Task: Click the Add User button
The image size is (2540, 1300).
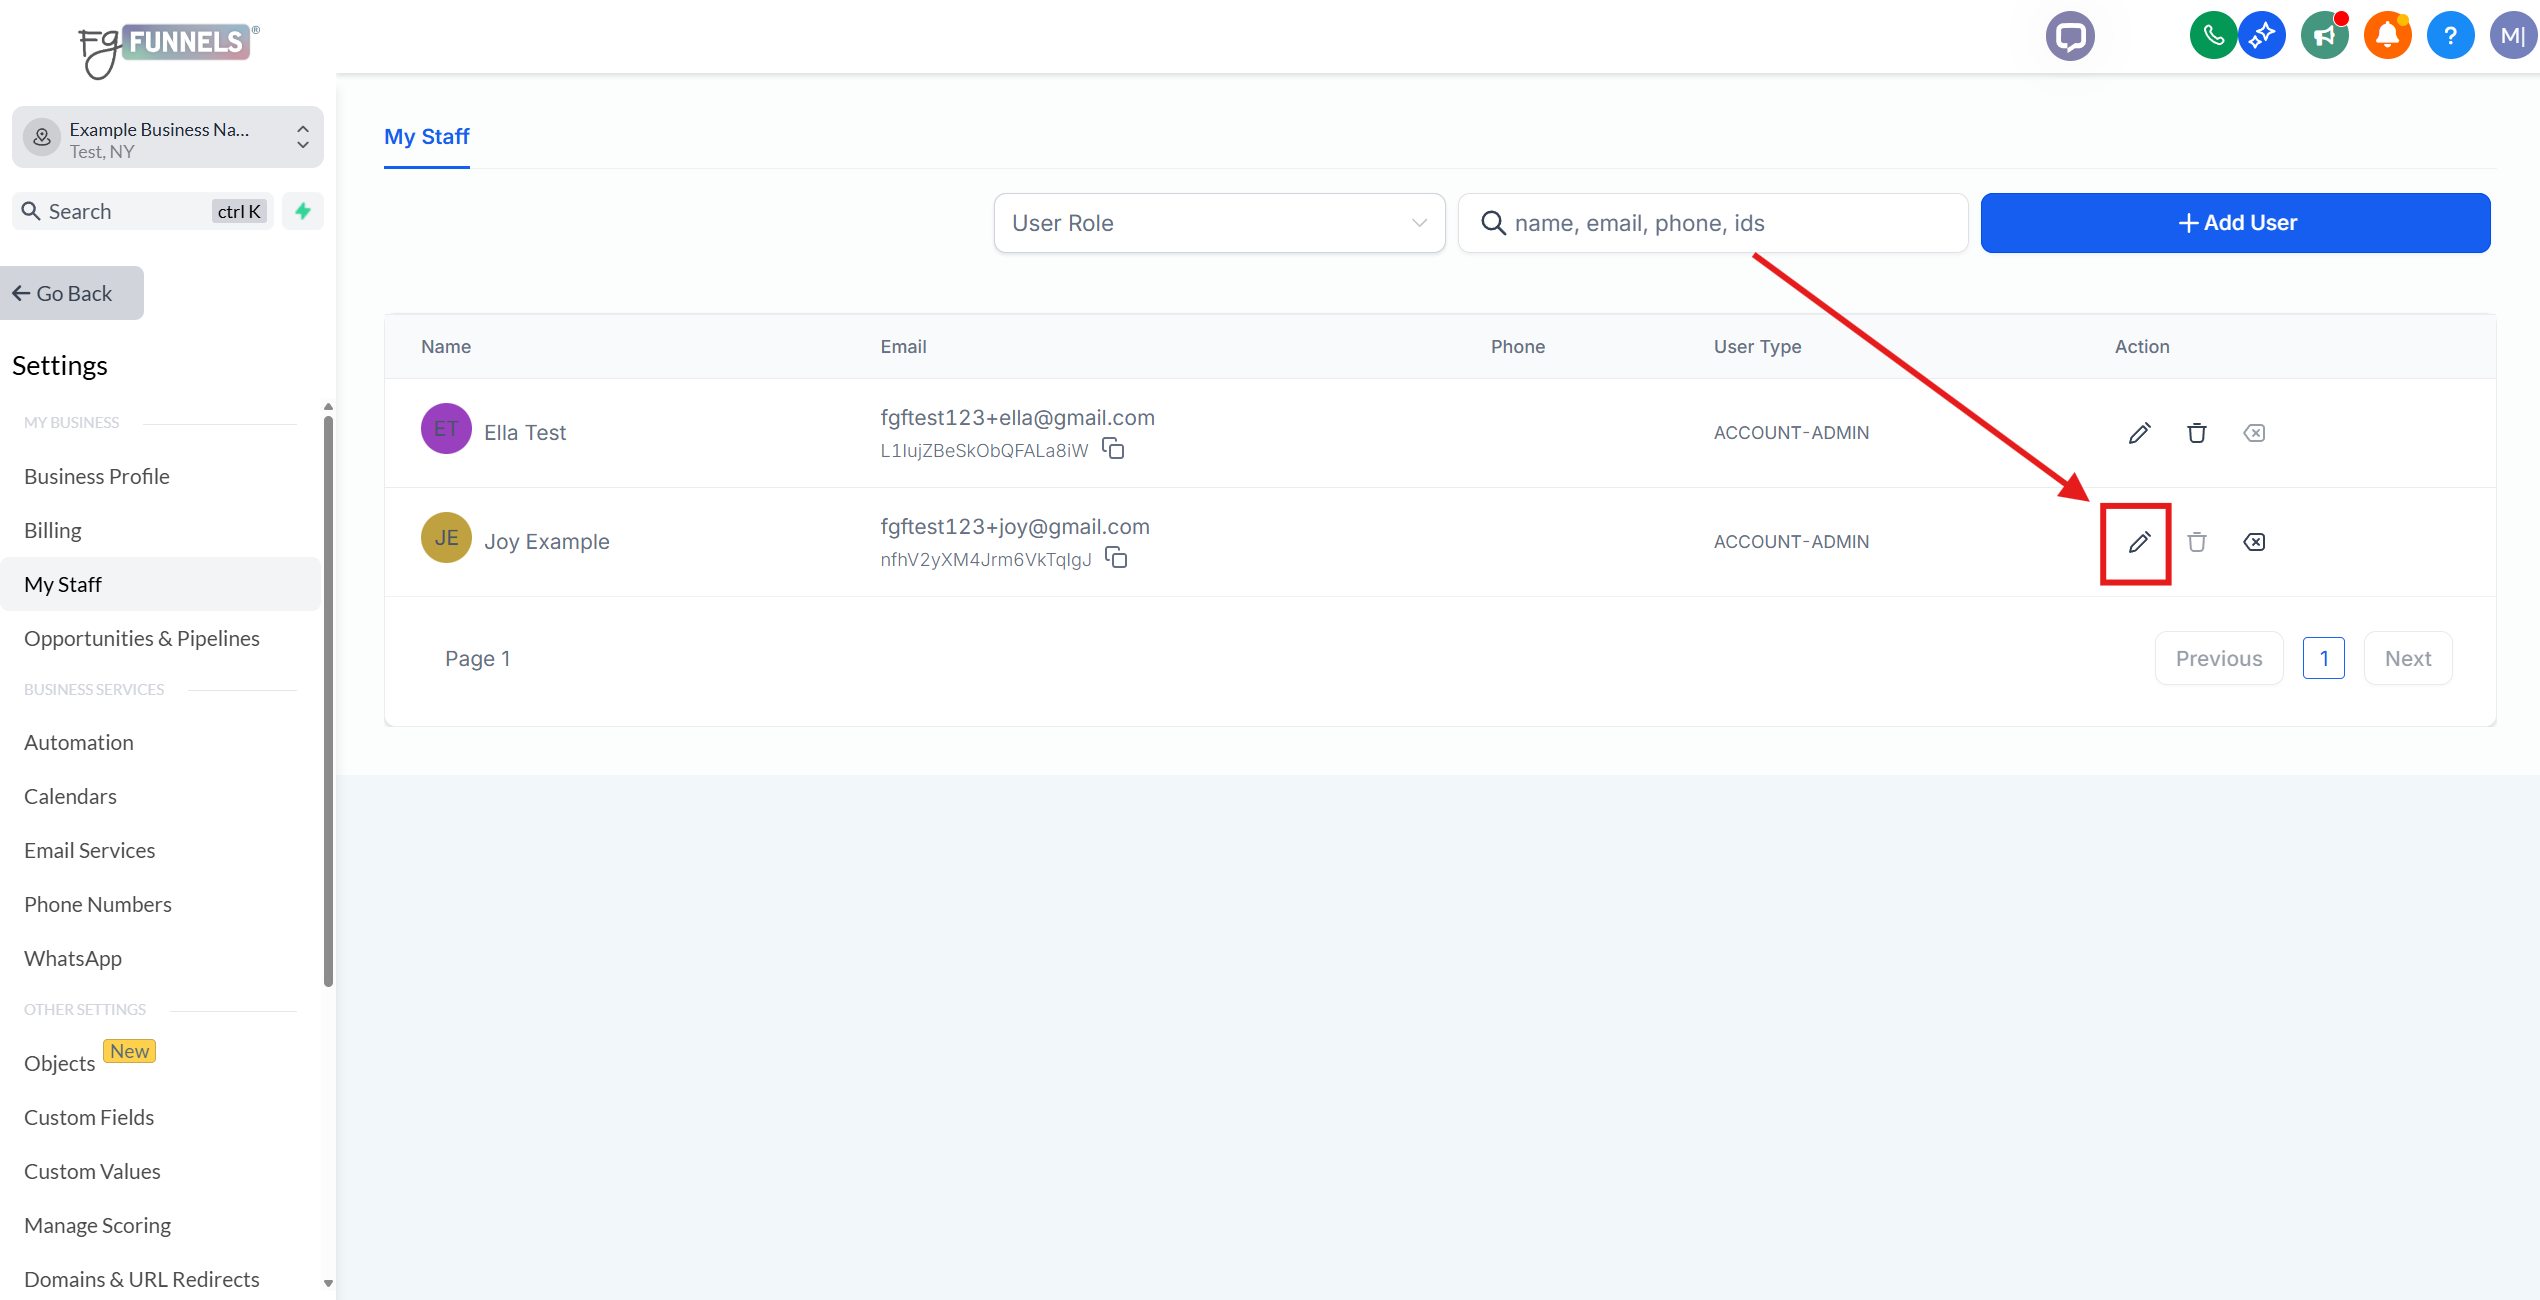Action: click(x=2235, y=223)
